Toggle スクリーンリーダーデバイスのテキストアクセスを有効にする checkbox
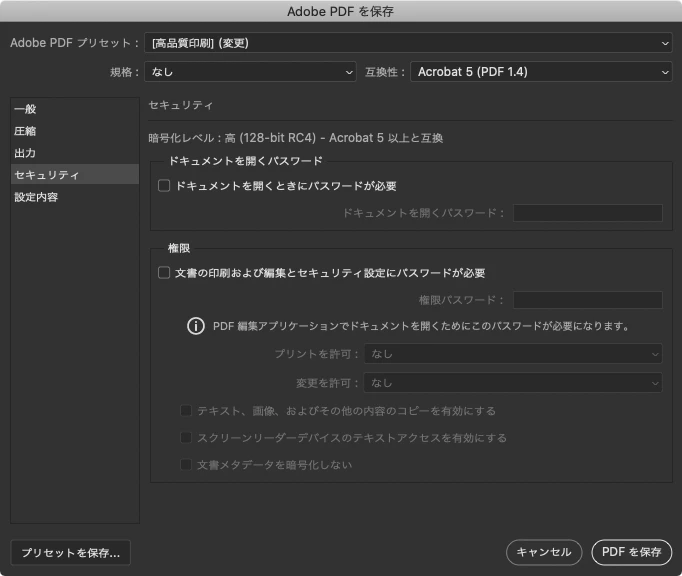 pos(186,438)
